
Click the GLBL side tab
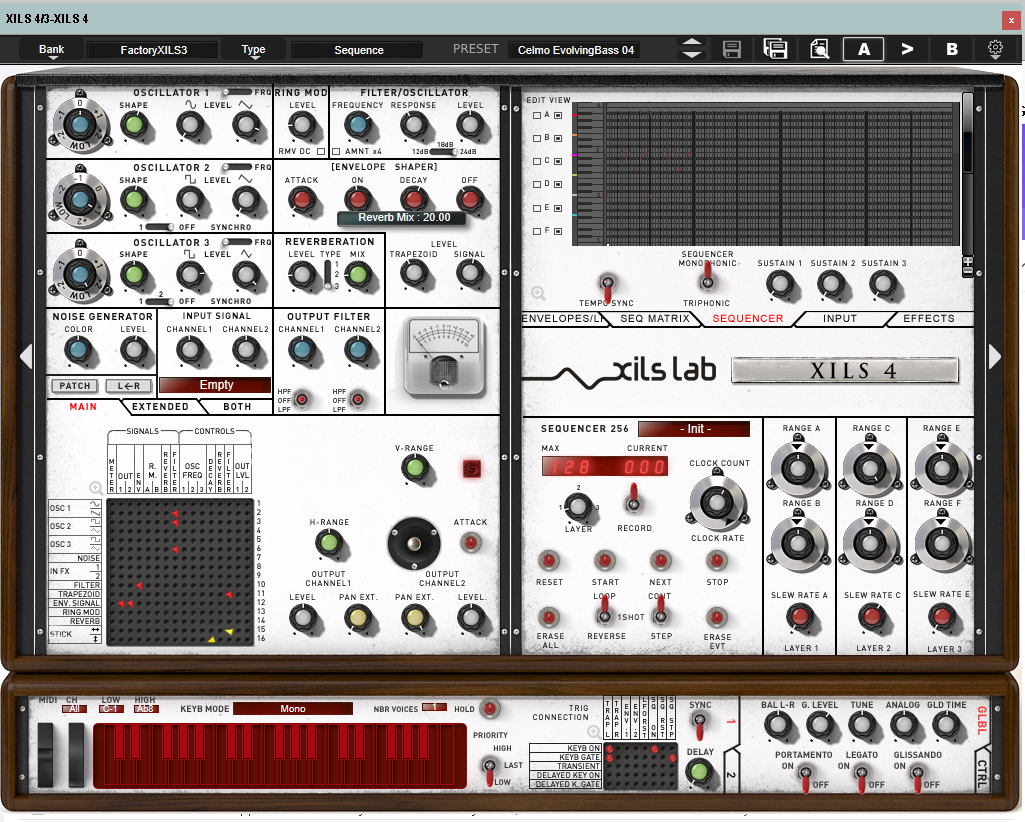point(982,720)
